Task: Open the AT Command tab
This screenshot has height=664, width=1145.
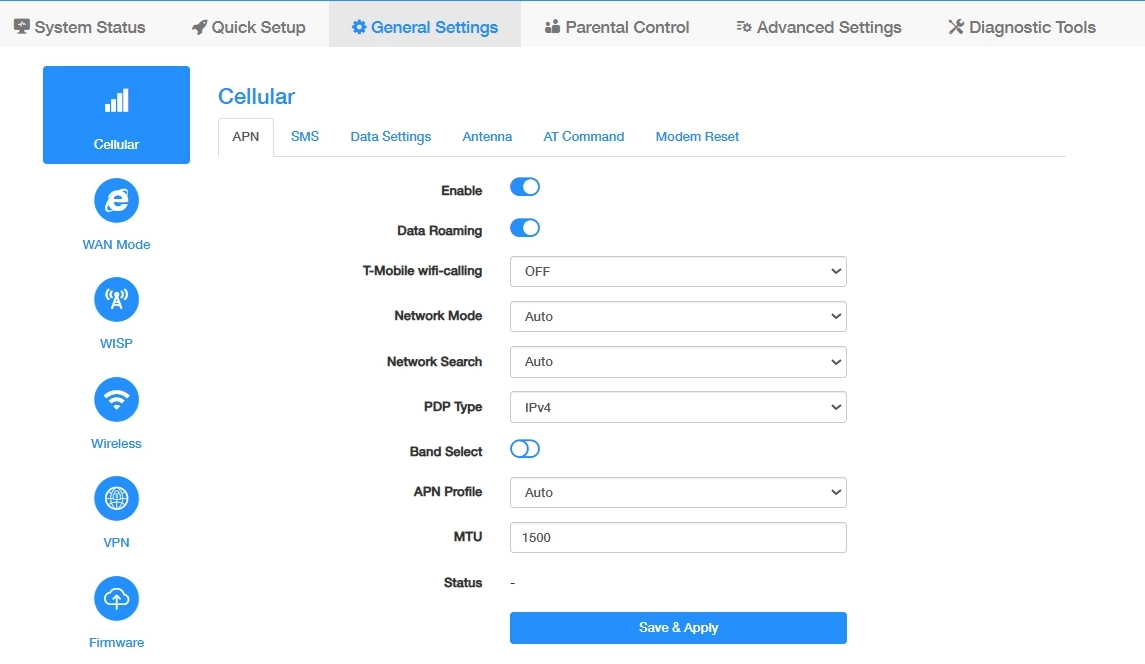Action: tap(583, 136)
